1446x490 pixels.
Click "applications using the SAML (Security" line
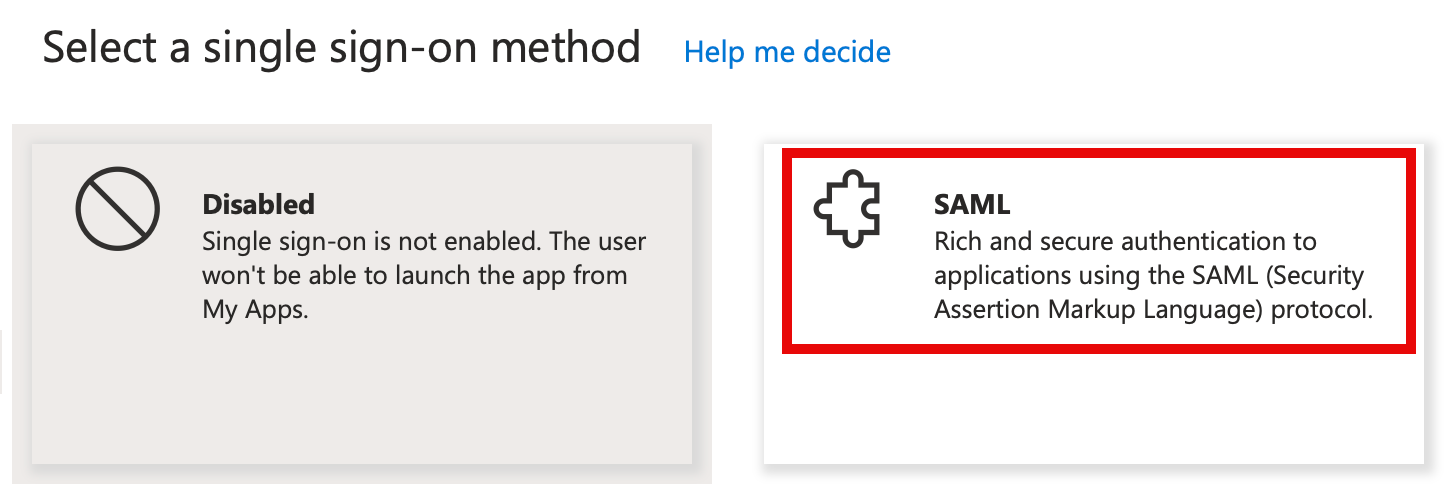[1149, 275]
